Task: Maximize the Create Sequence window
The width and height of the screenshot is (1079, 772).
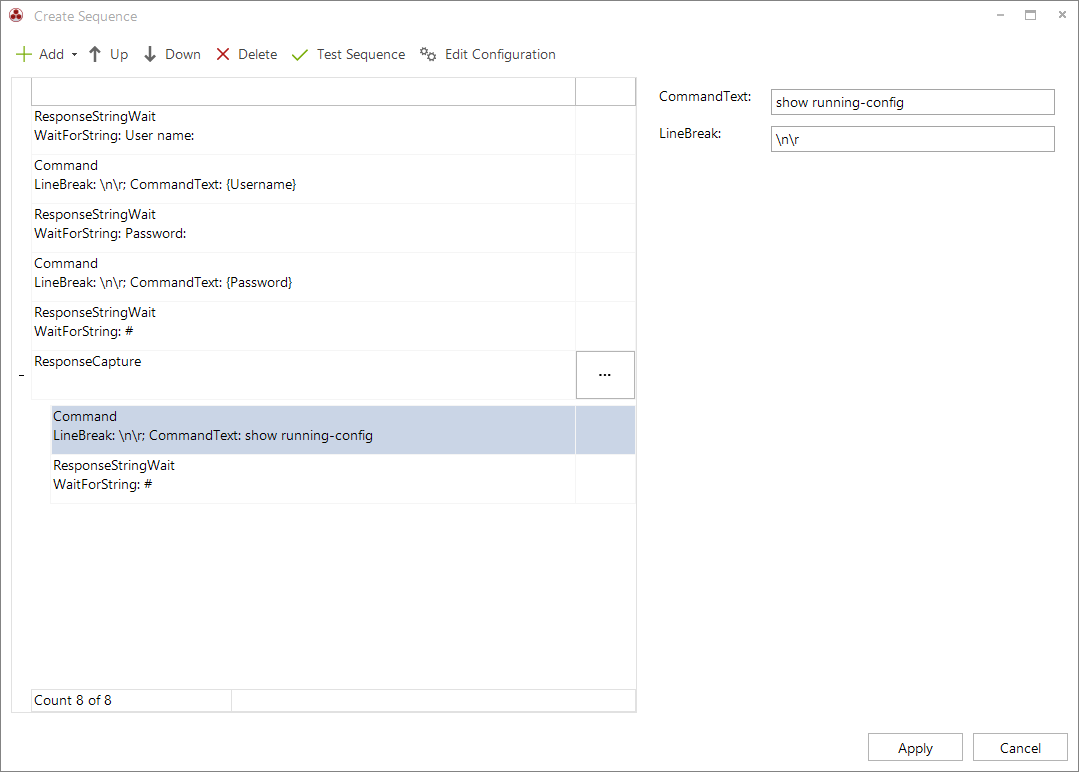Action: [1030, 15]
